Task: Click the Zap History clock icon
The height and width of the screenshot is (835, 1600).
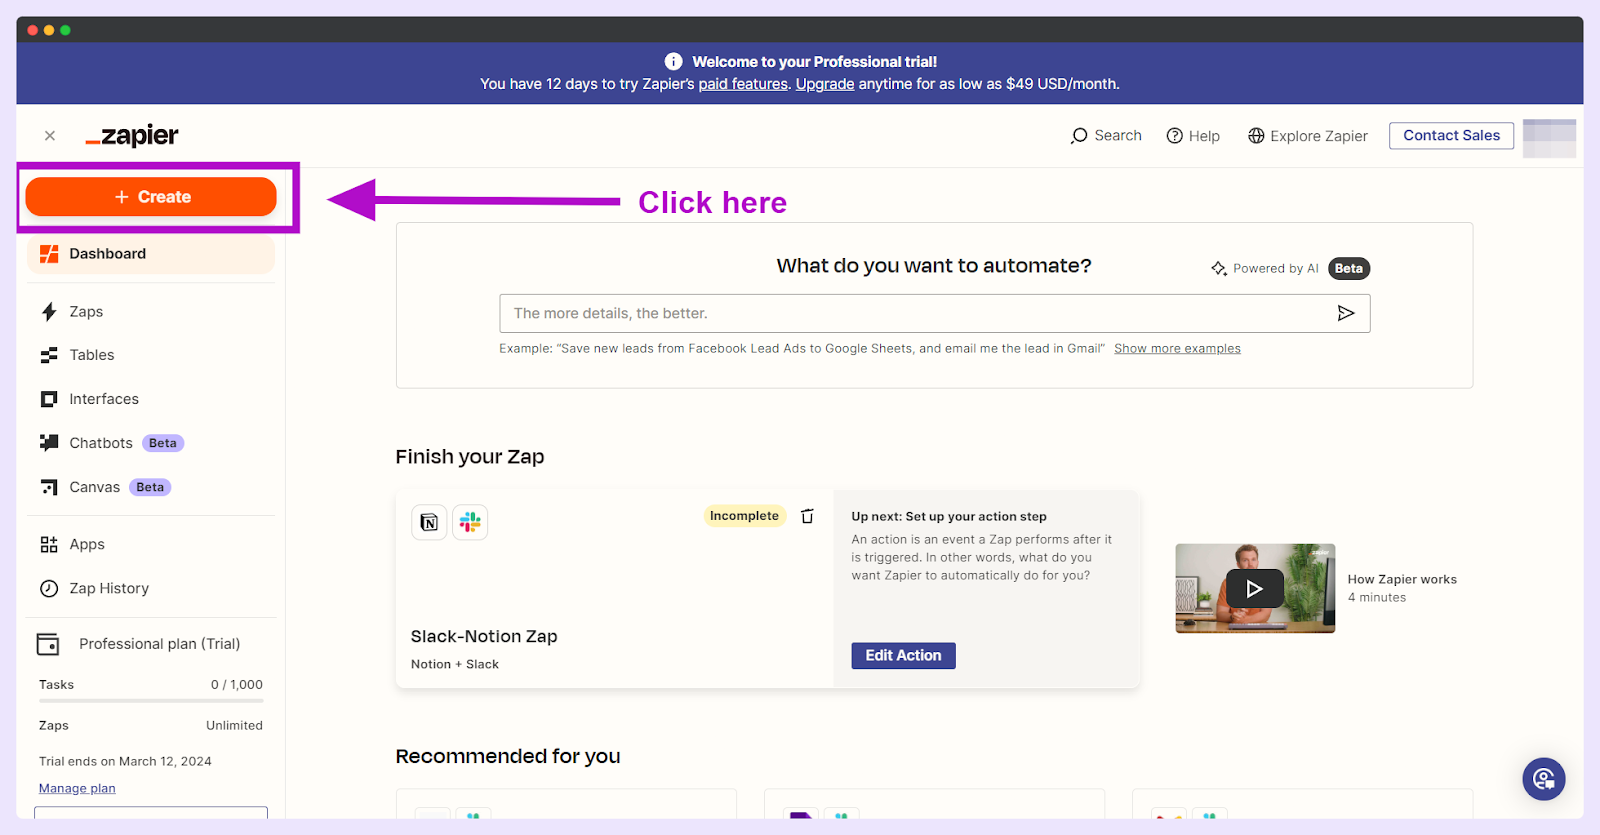Action: [49, 588]
